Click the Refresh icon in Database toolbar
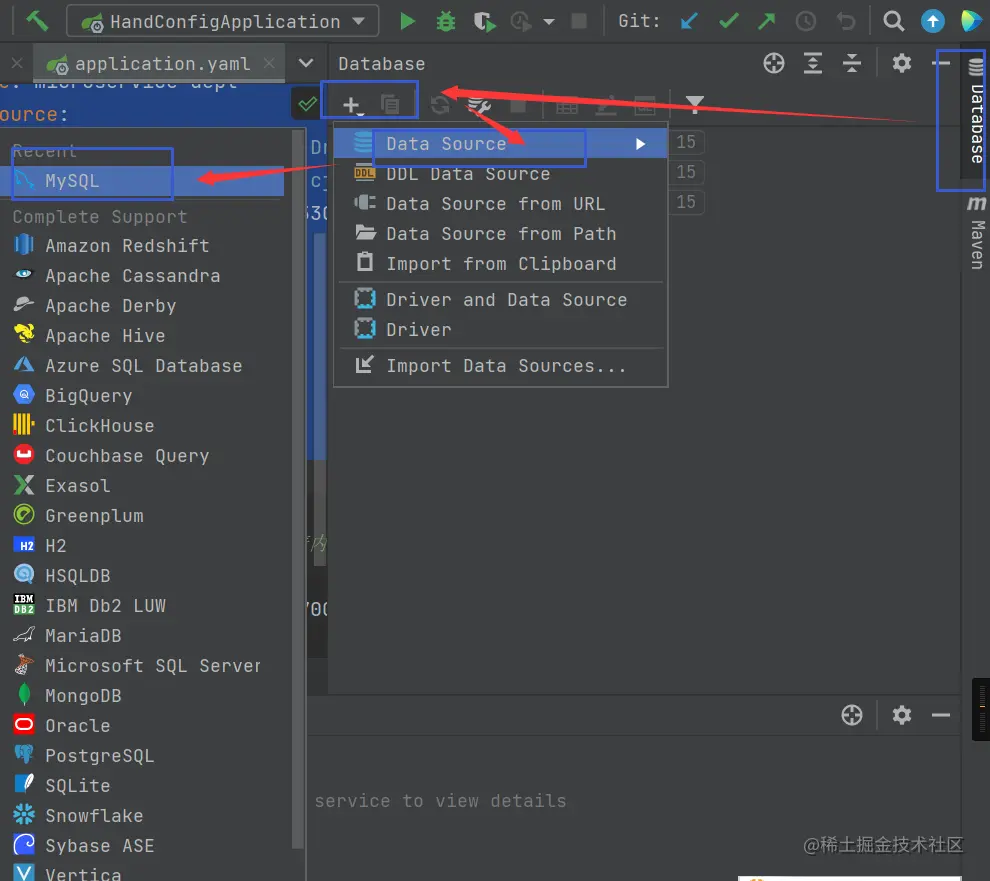Viewport: 990px width, 881px height. [440, 104]
